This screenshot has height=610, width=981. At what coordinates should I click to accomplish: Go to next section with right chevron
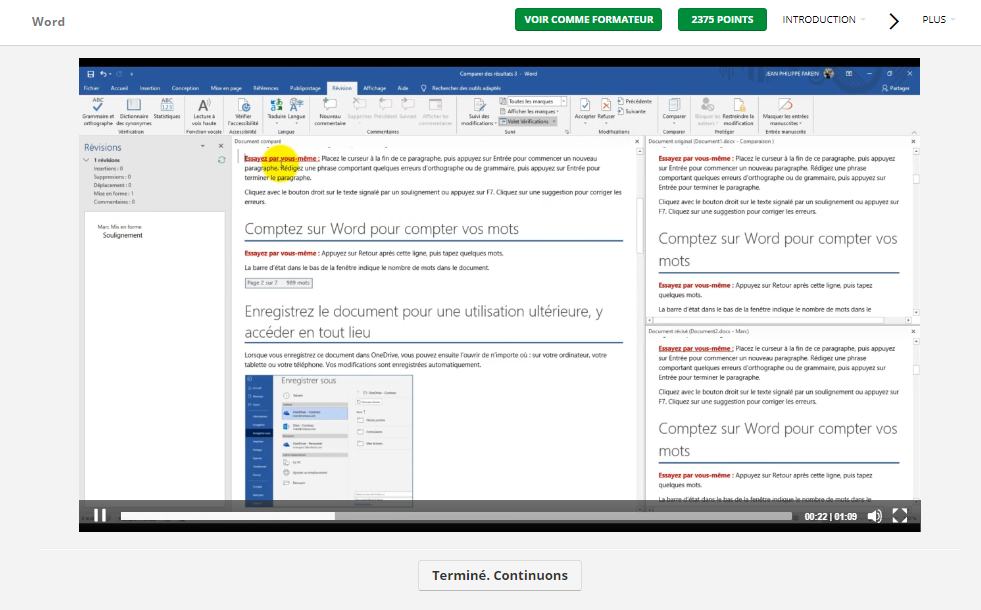pyautogui.click(x=894, y=21)
